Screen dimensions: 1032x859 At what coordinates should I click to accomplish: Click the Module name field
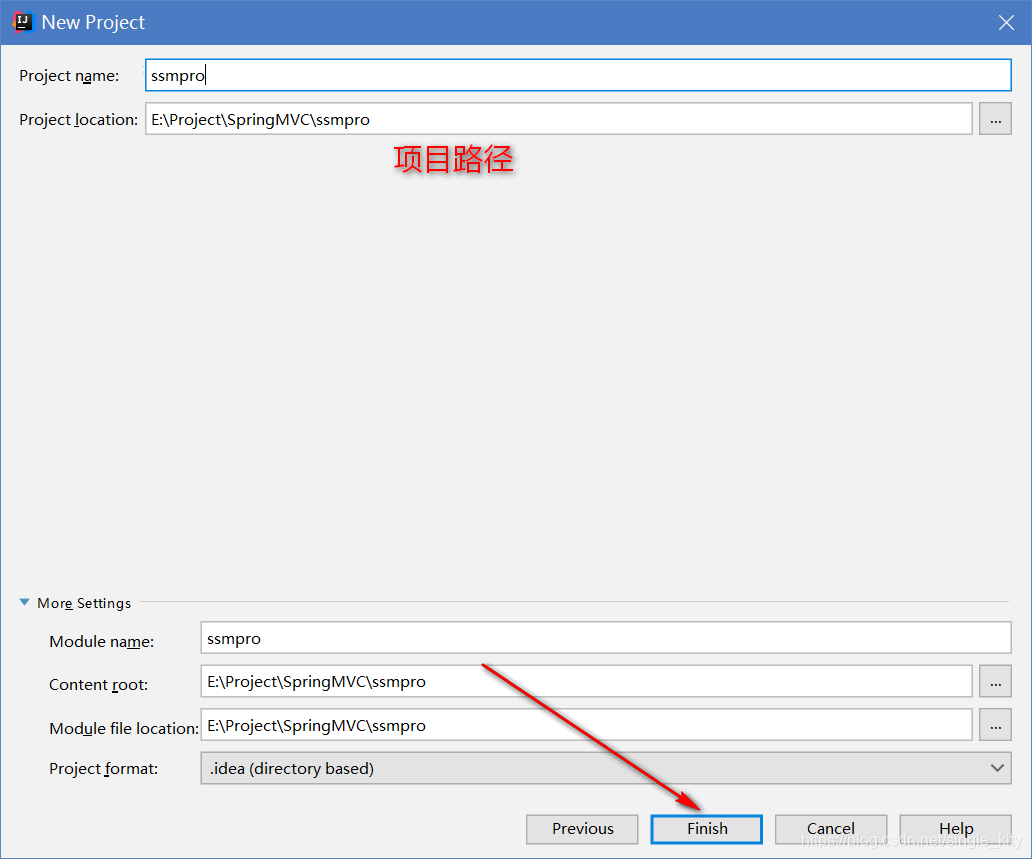pyautogui.click(x=606, y=638)
